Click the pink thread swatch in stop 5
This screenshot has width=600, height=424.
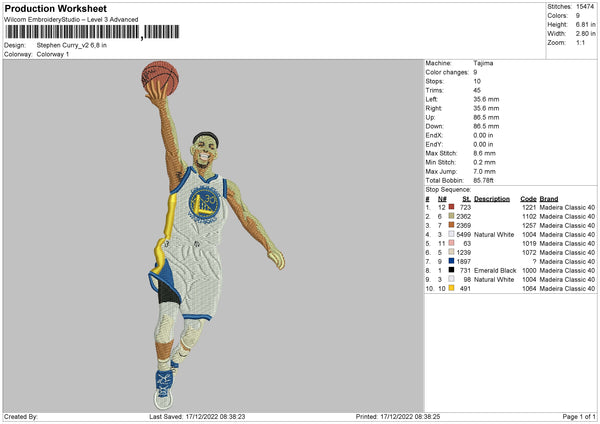[452, 243]
